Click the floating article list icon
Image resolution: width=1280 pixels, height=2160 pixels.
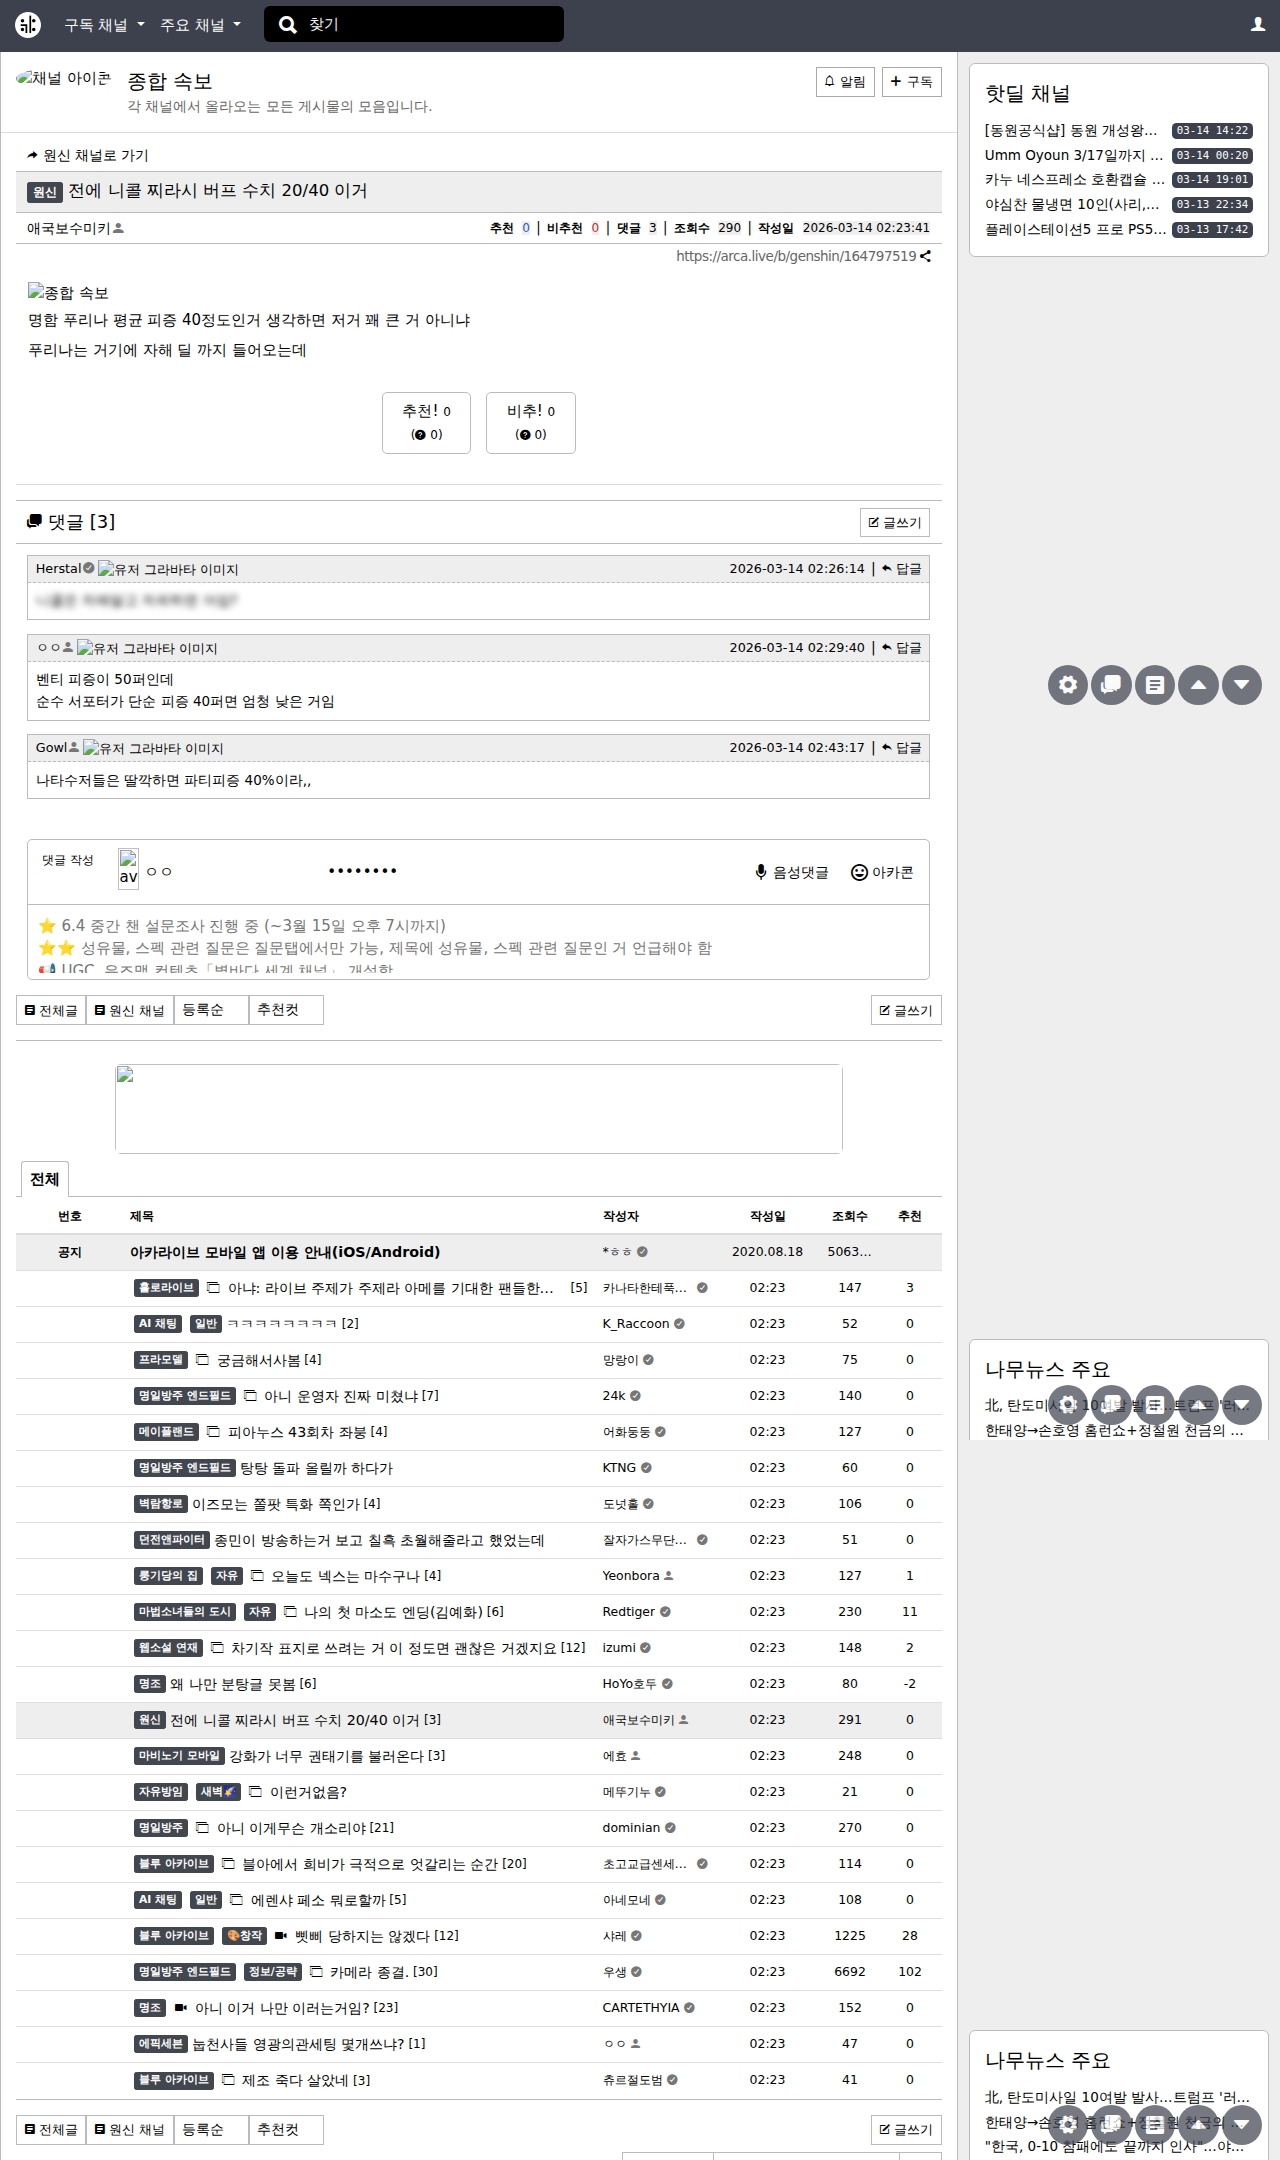[x=1155, y=685]
